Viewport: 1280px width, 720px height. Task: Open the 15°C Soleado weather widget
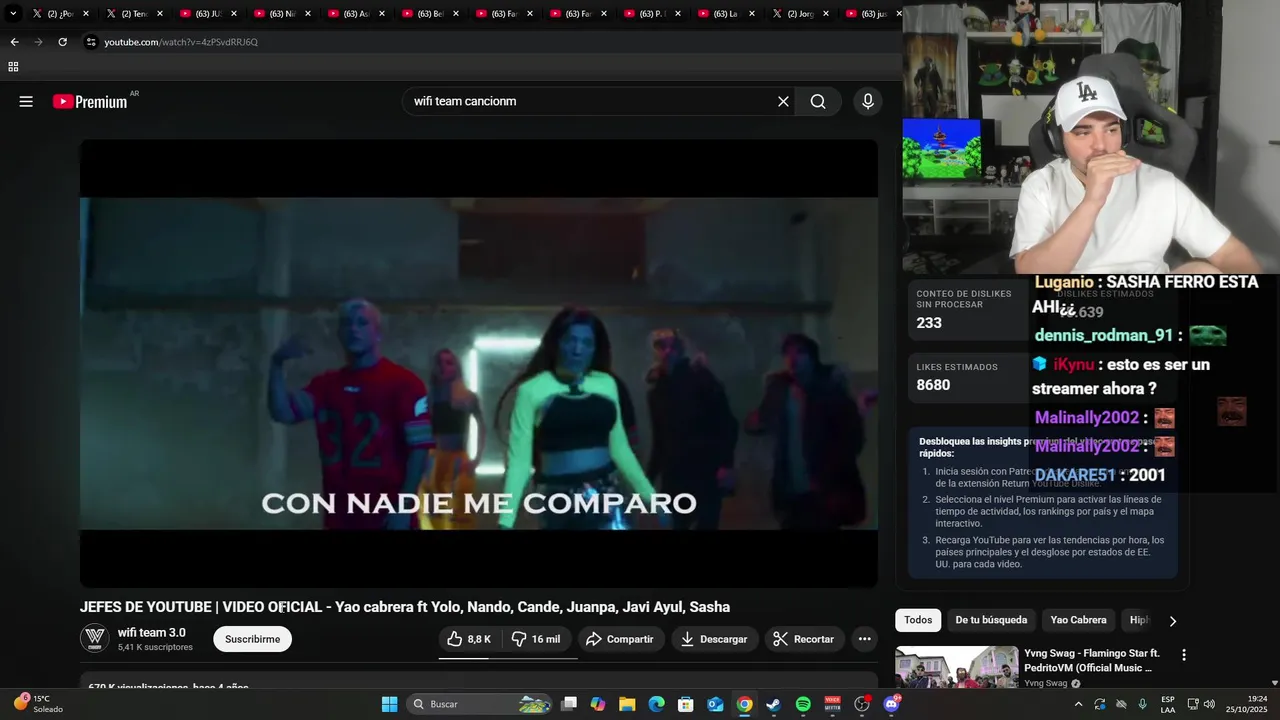[38, 704]
